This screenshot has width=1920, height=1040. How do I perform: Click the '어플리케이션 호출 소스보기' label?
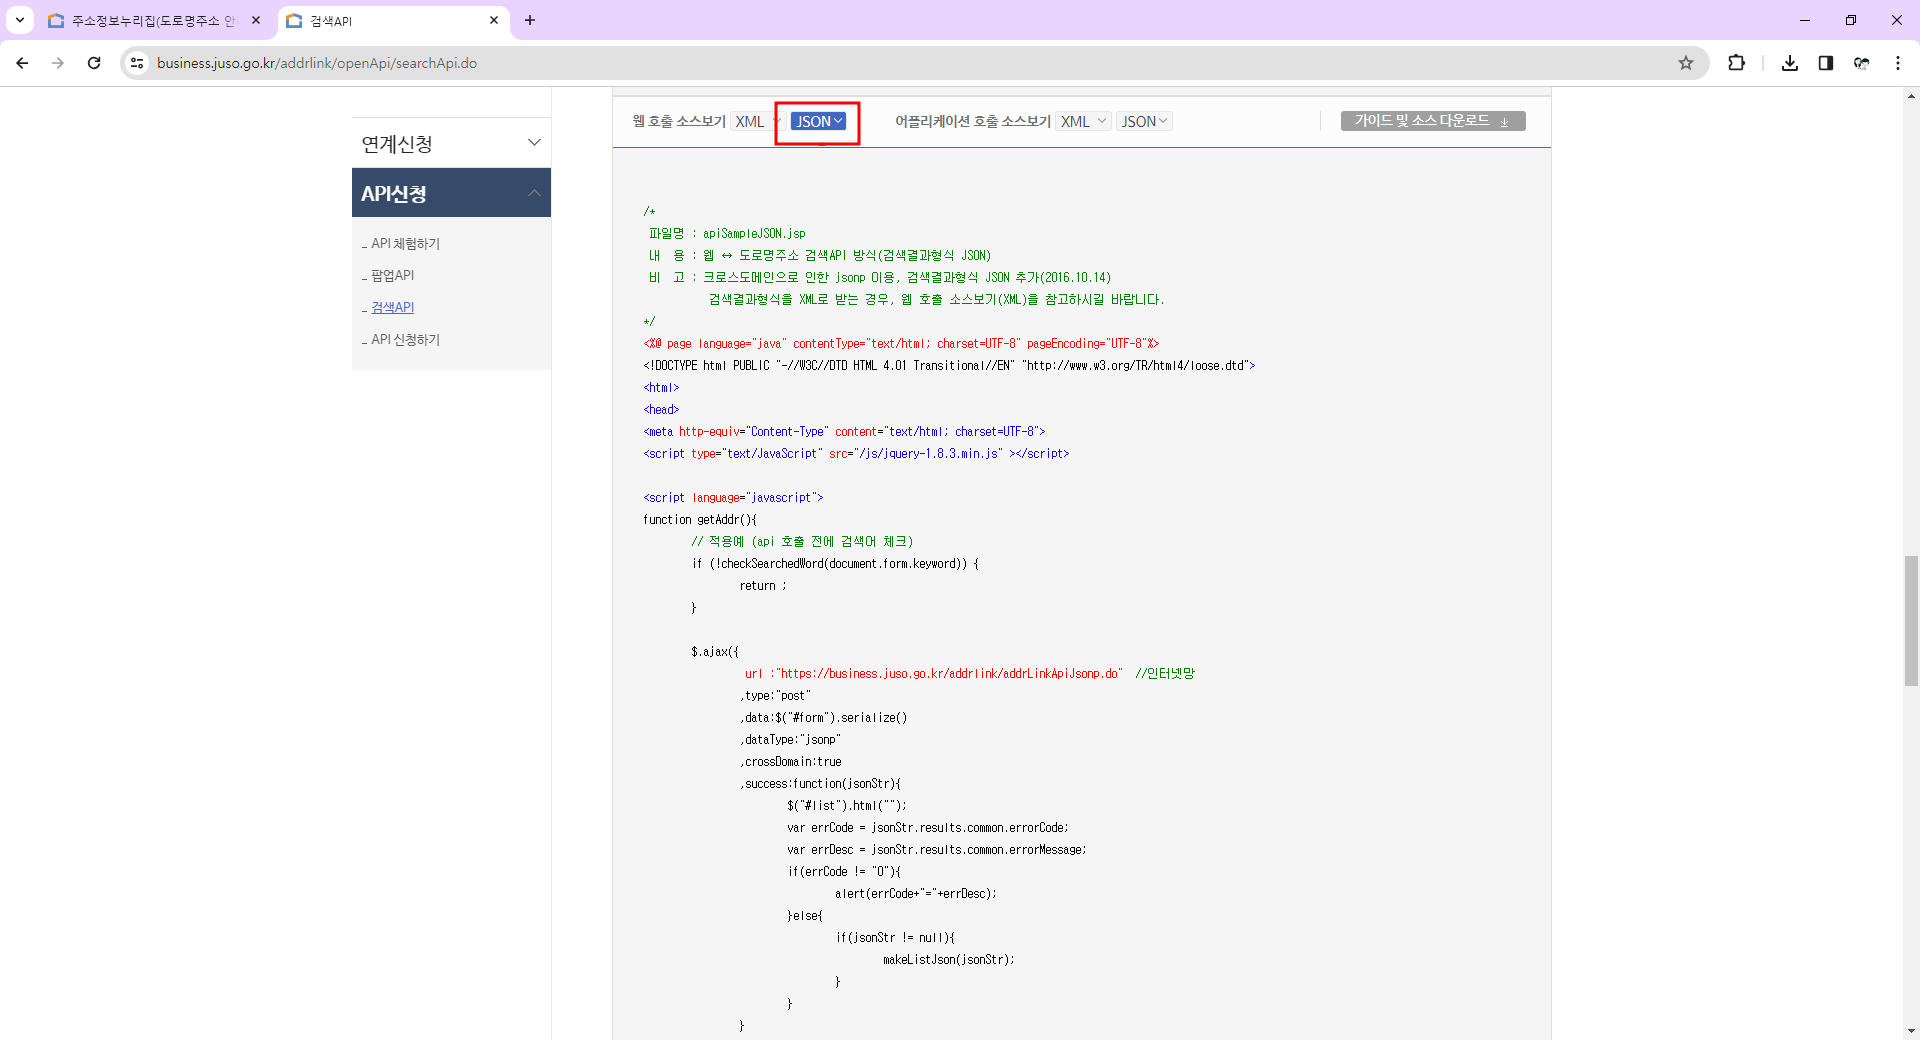pyautogui.click(x=973, y=121)
